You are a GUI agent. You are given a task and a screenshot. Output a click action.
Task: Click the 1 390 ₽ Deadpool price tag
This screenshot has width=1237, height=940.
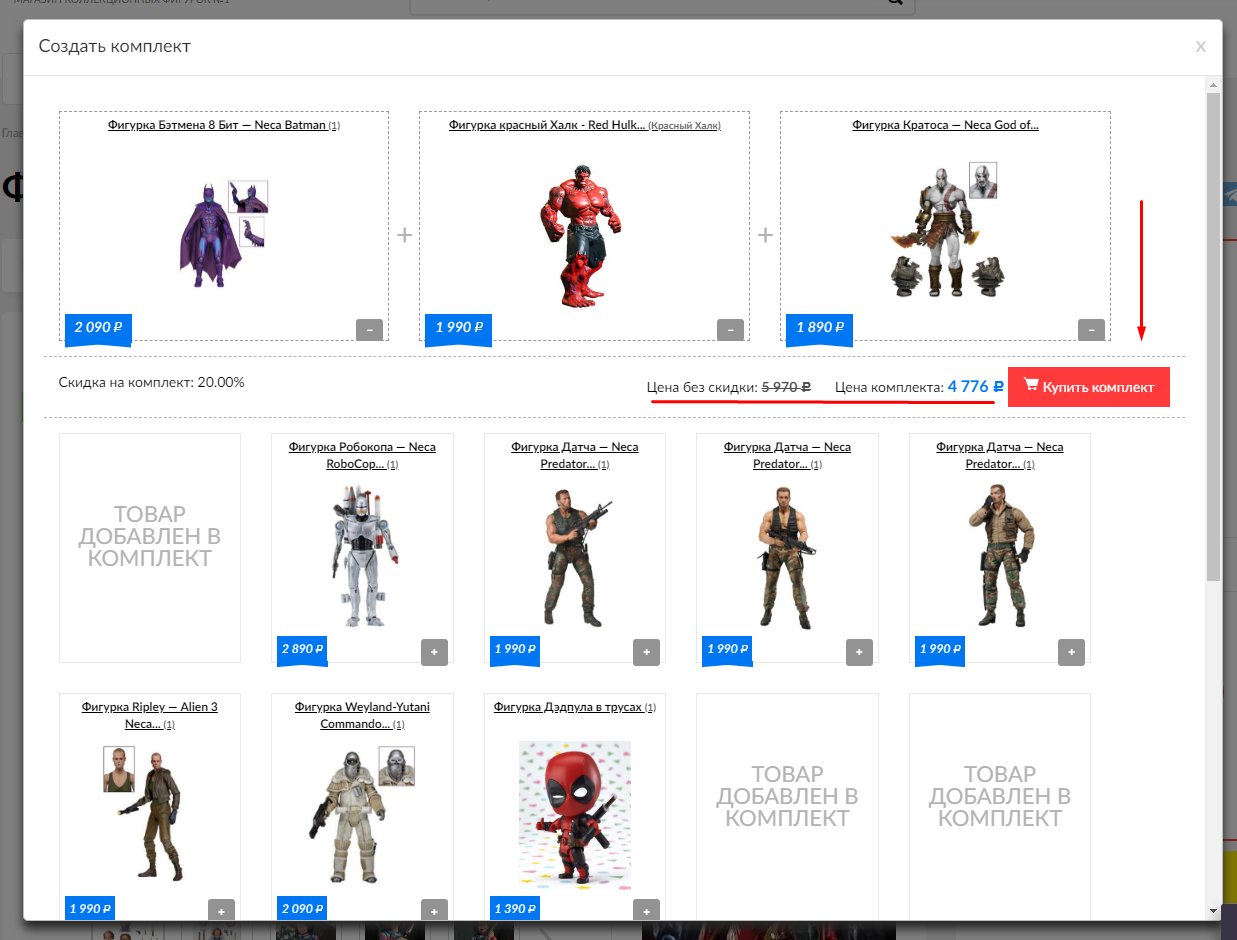click(x=513, y=909)
